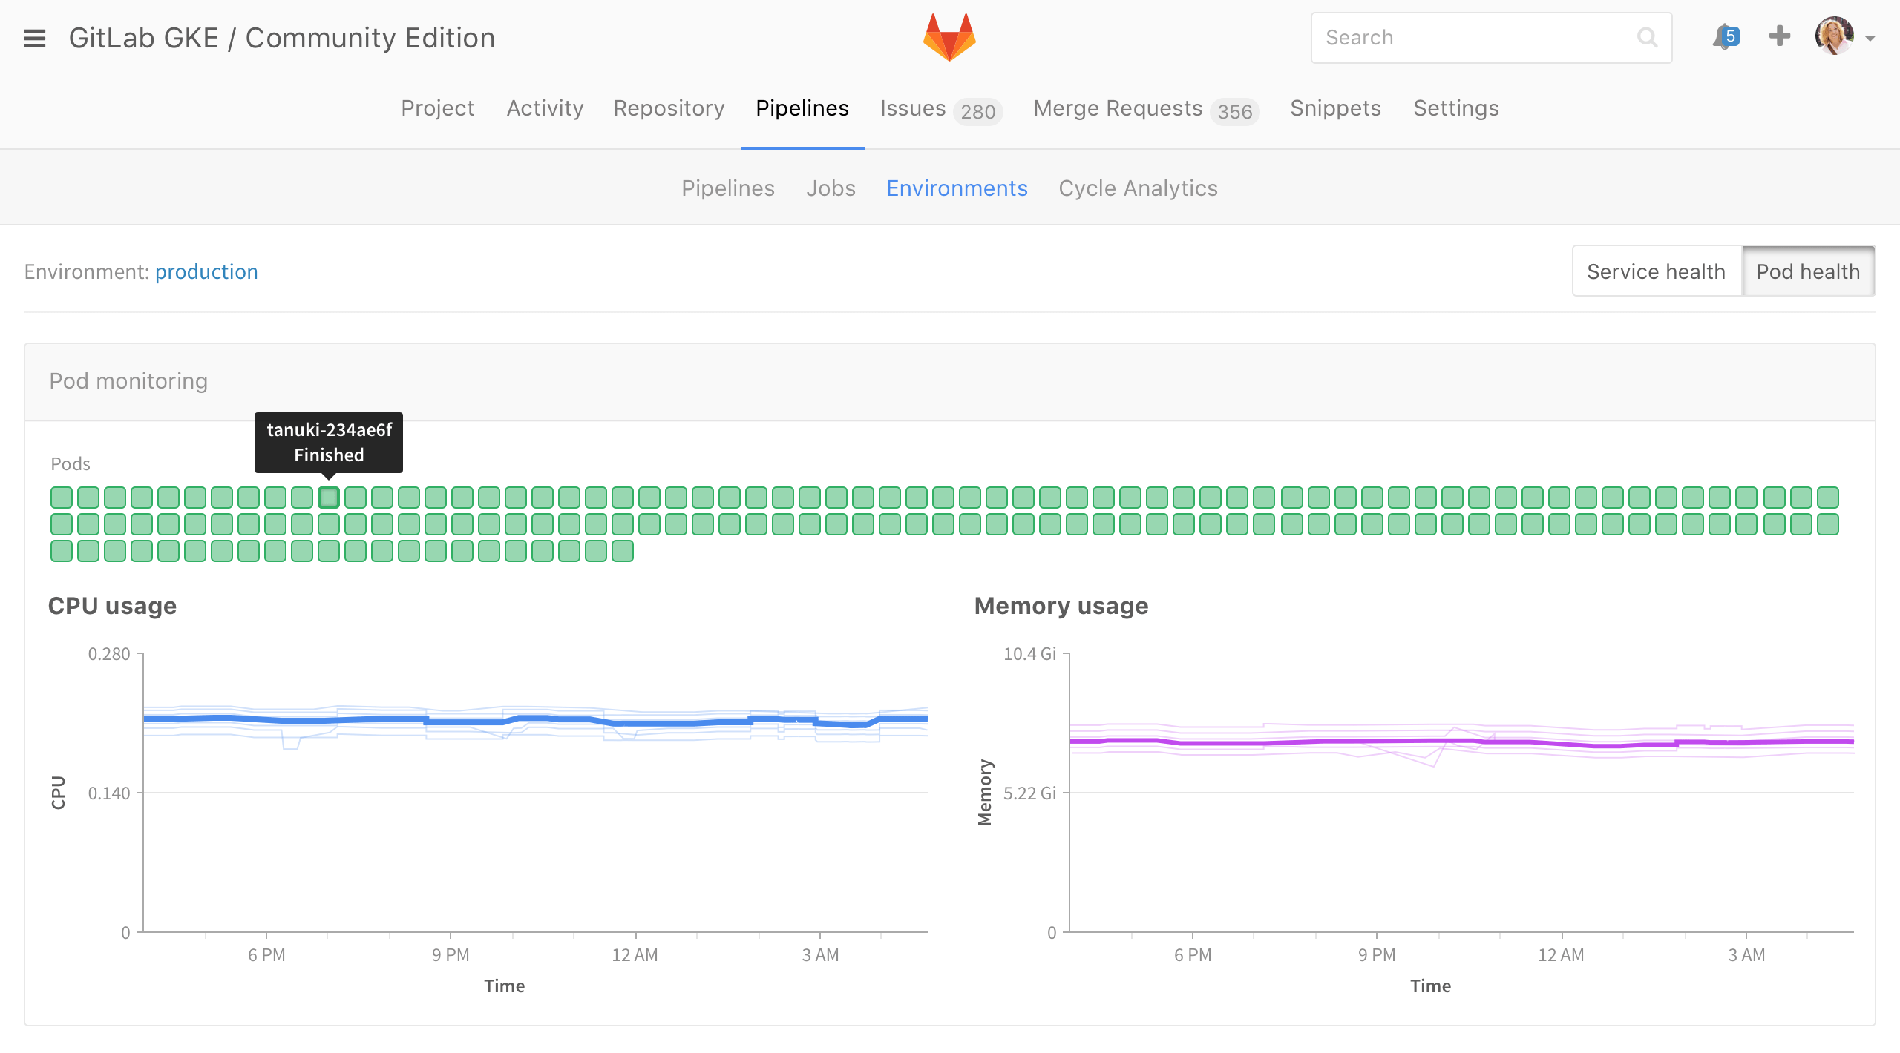Click the search magnifier icon
Image resolution: width=1900 pixels, height=1053 pixels.
coord(1646,38)
